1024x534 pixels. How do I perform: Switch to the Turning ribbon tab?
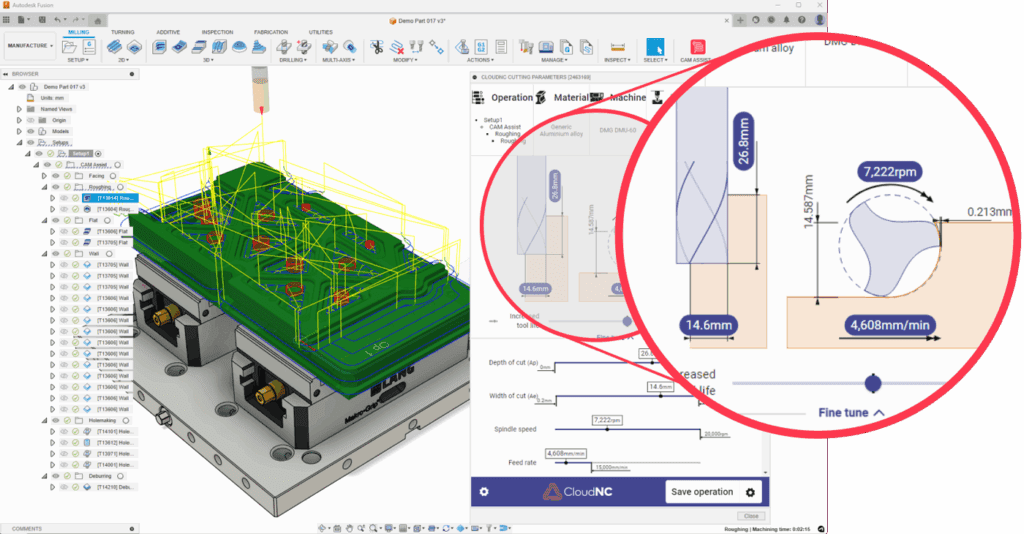[x=123, y=32]
